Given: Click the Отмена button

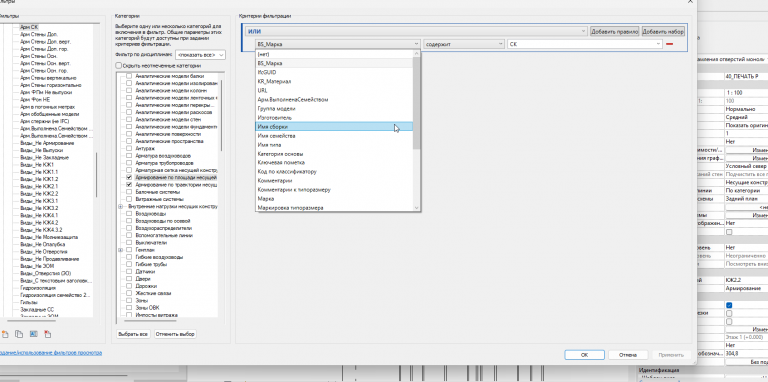Looking at the screenshot, I should click(x=627, y=355).
